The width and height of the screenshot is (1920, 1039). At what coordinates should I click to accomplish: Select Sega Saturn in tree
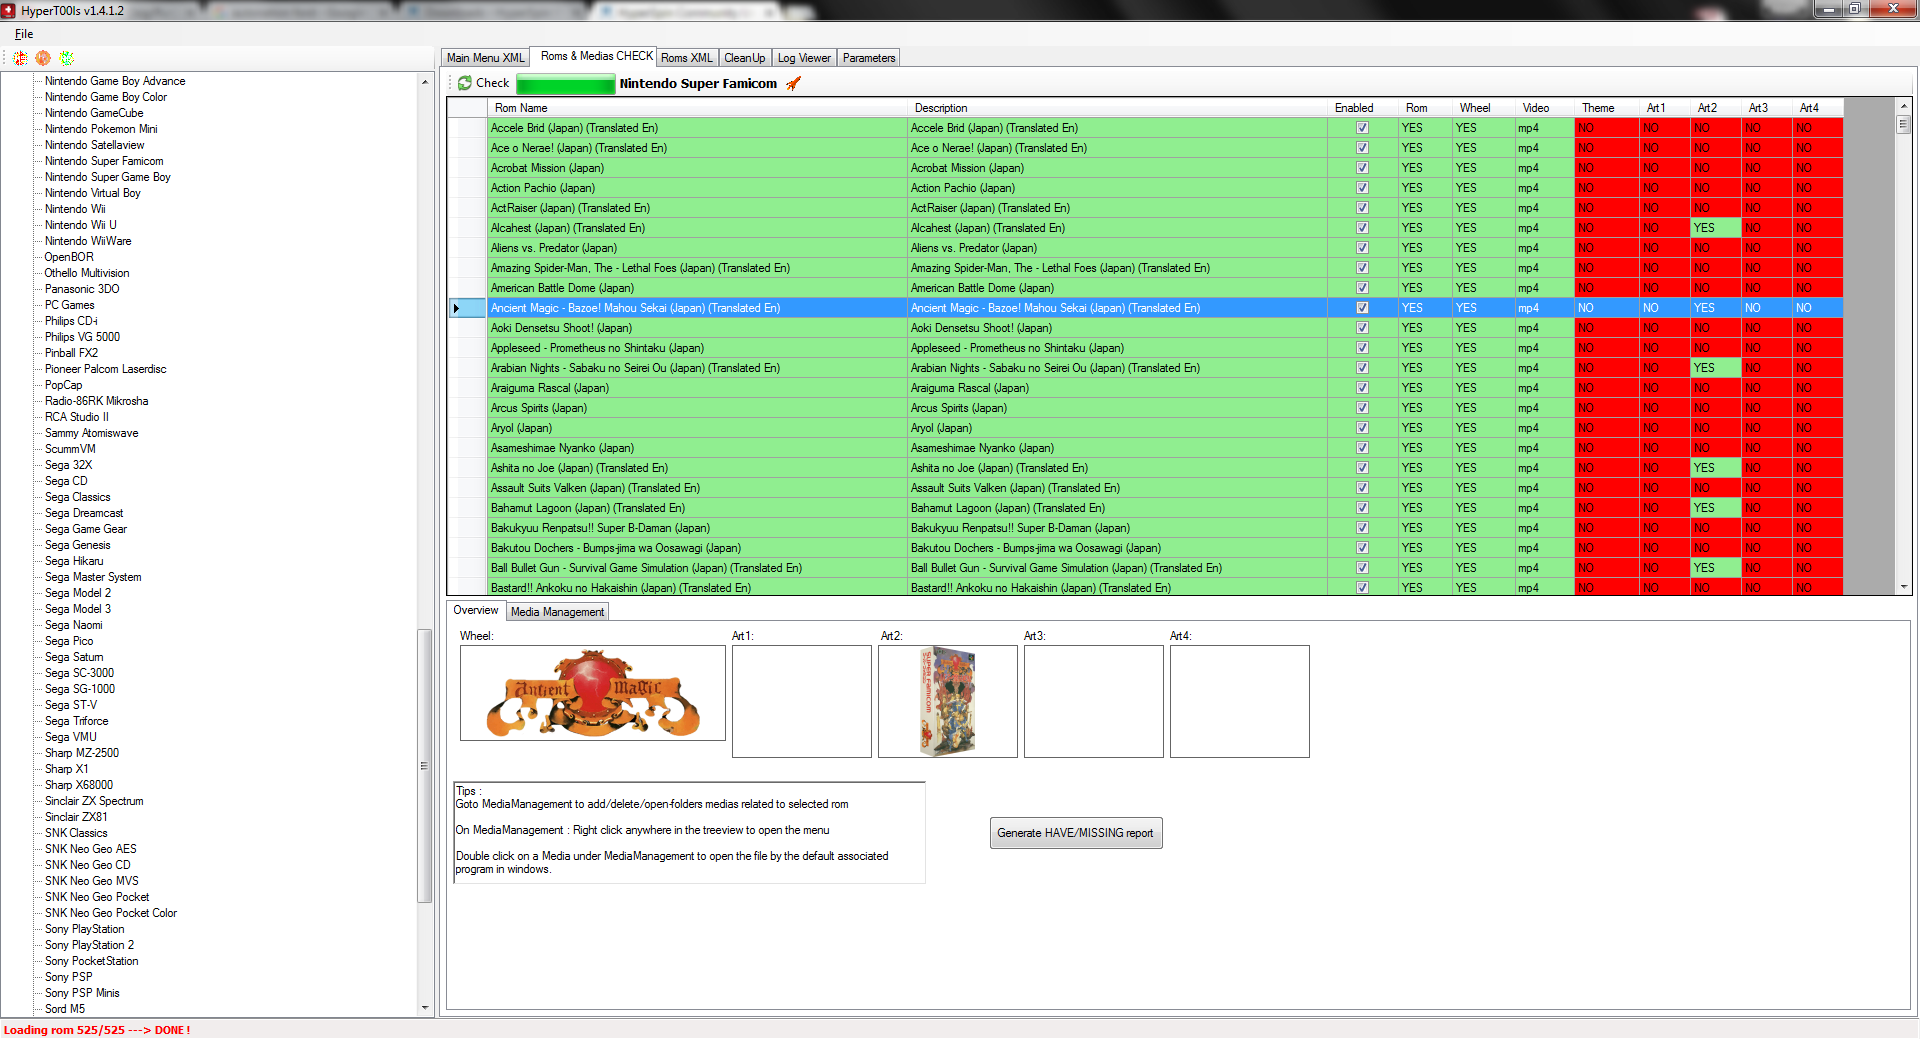(74, 657)
